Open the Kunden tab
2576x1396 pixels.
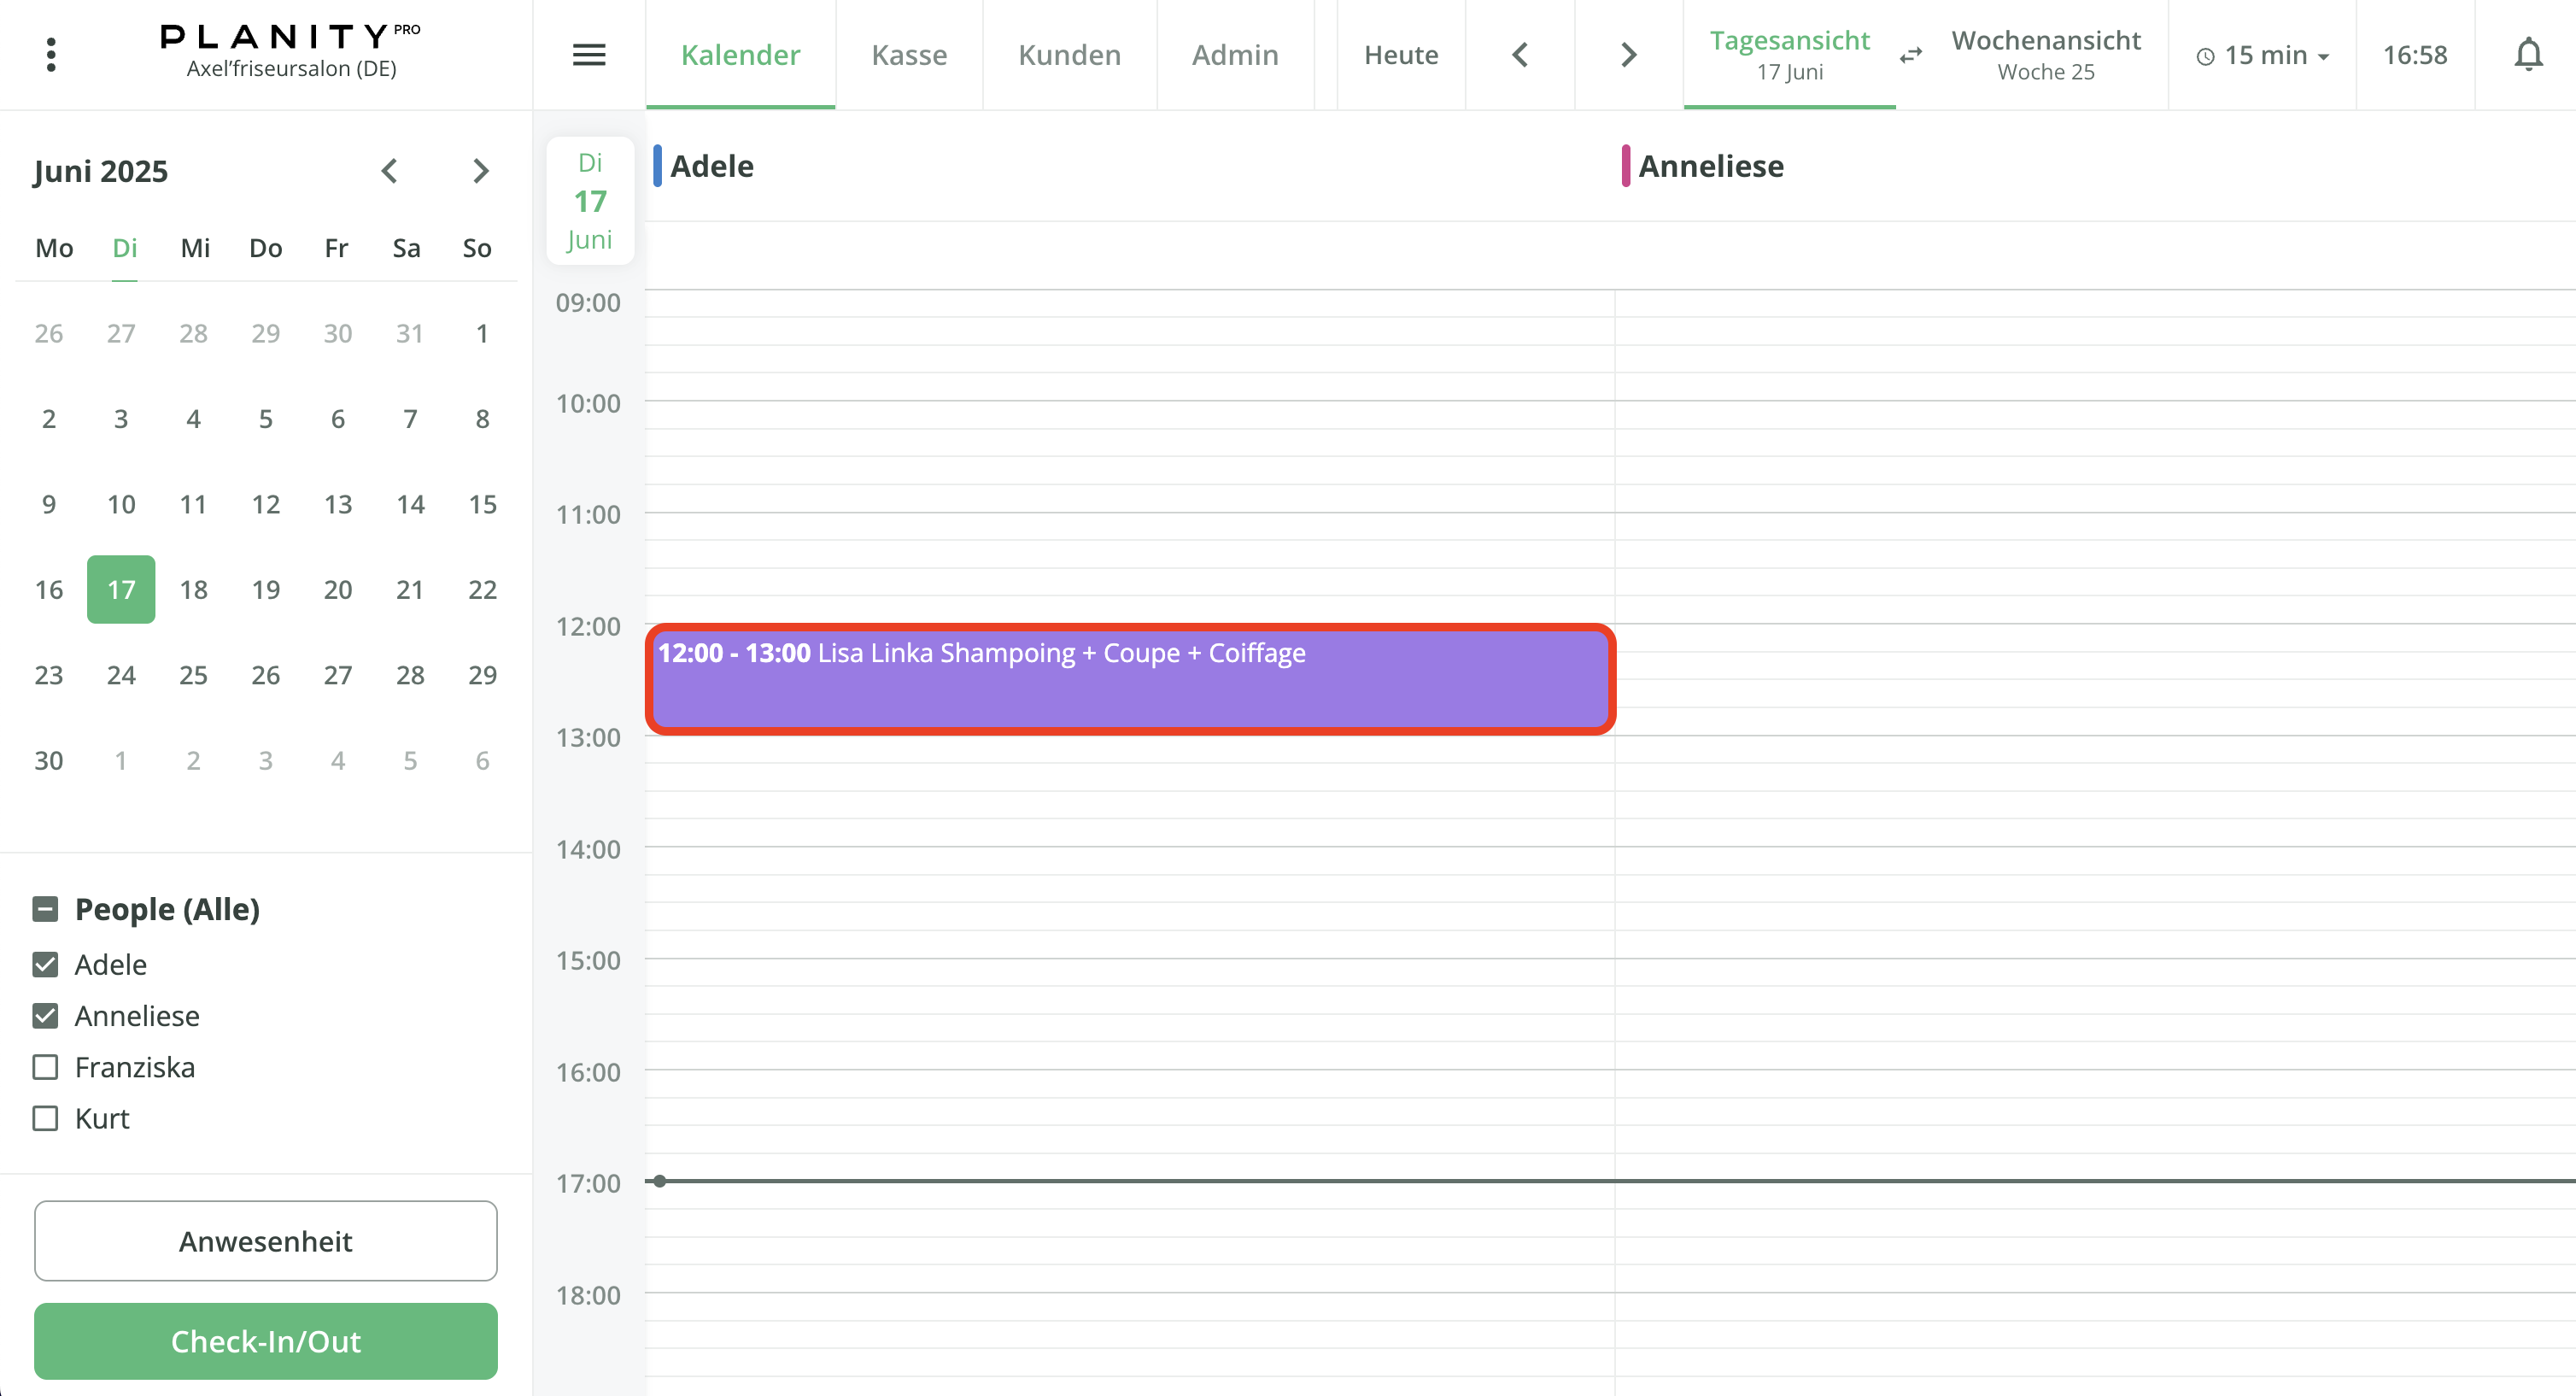coord(1069,54)
